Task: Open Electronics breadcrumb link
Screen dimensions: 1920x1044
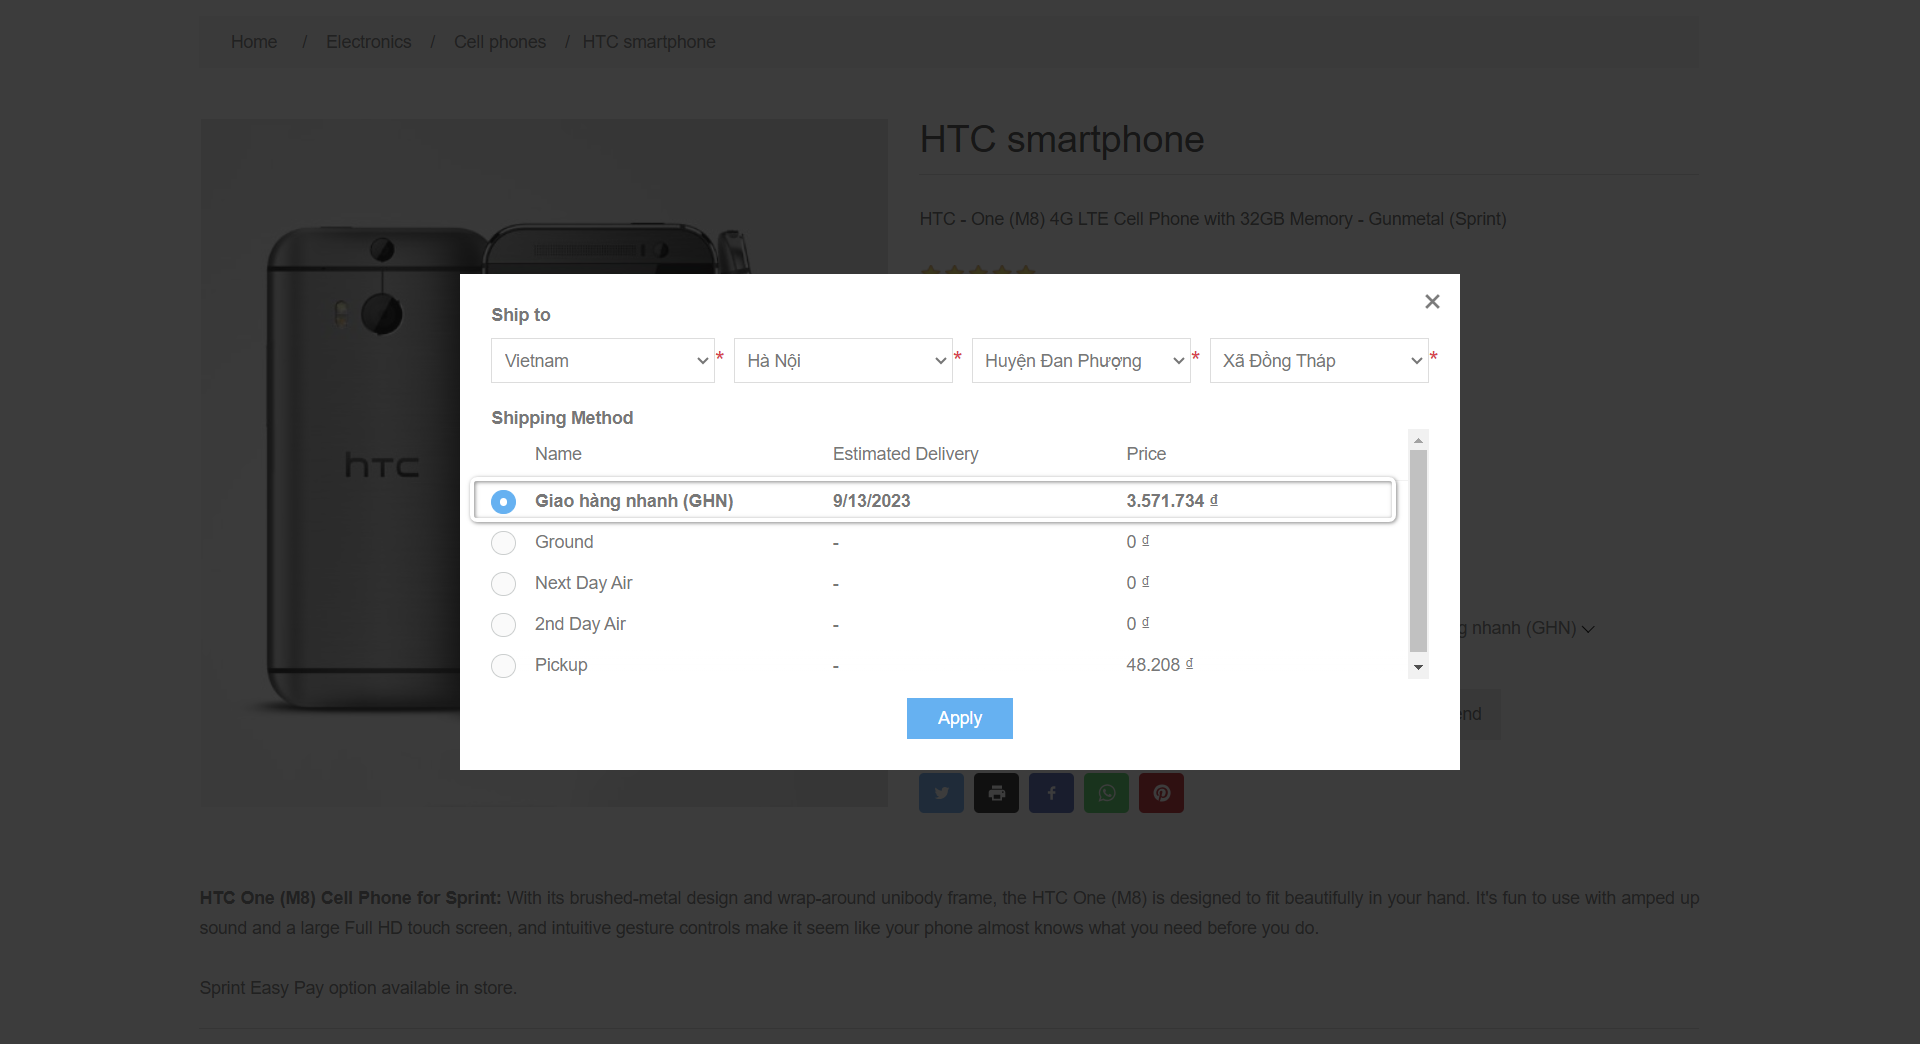Action: 369,42
